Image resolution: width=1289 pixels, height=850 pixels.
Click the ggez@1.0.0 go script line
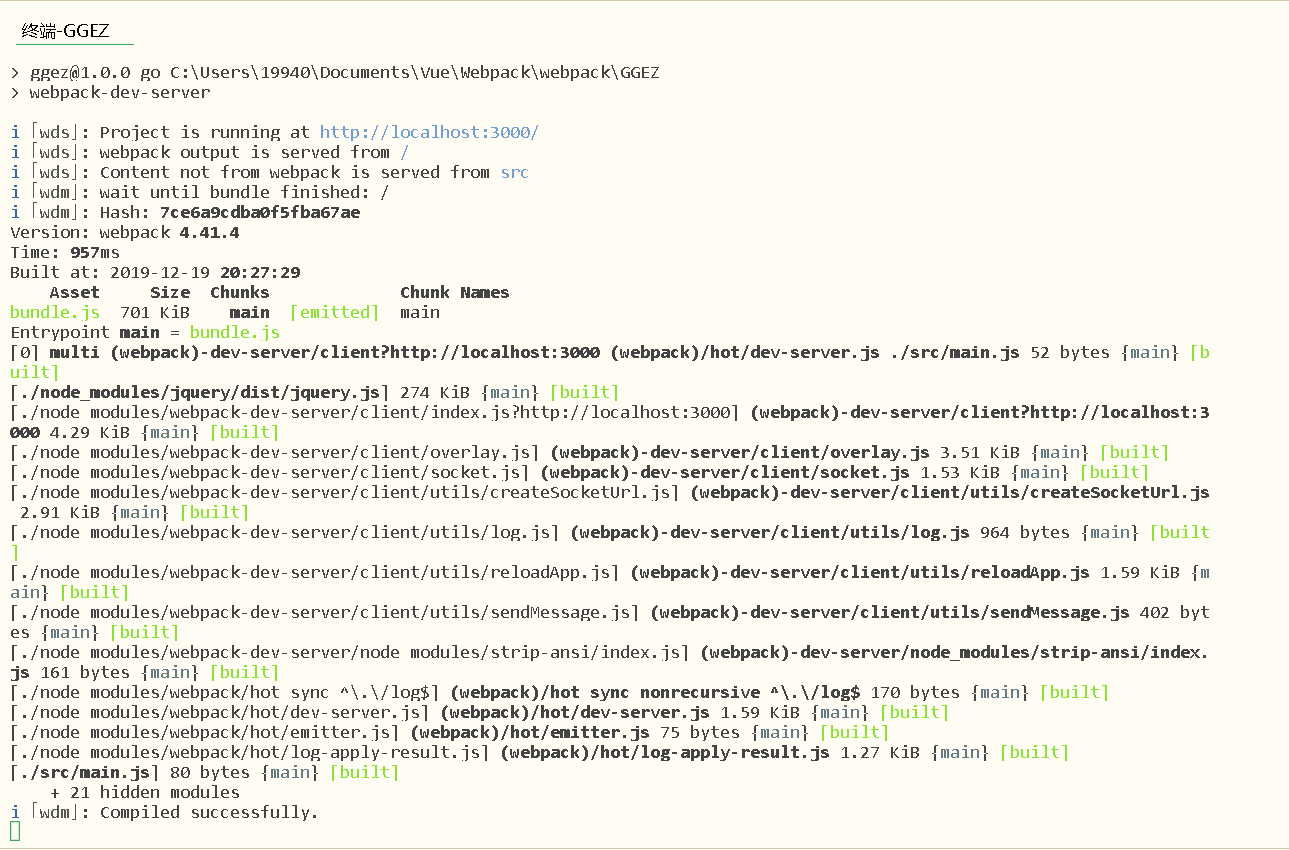coord(335,72)
